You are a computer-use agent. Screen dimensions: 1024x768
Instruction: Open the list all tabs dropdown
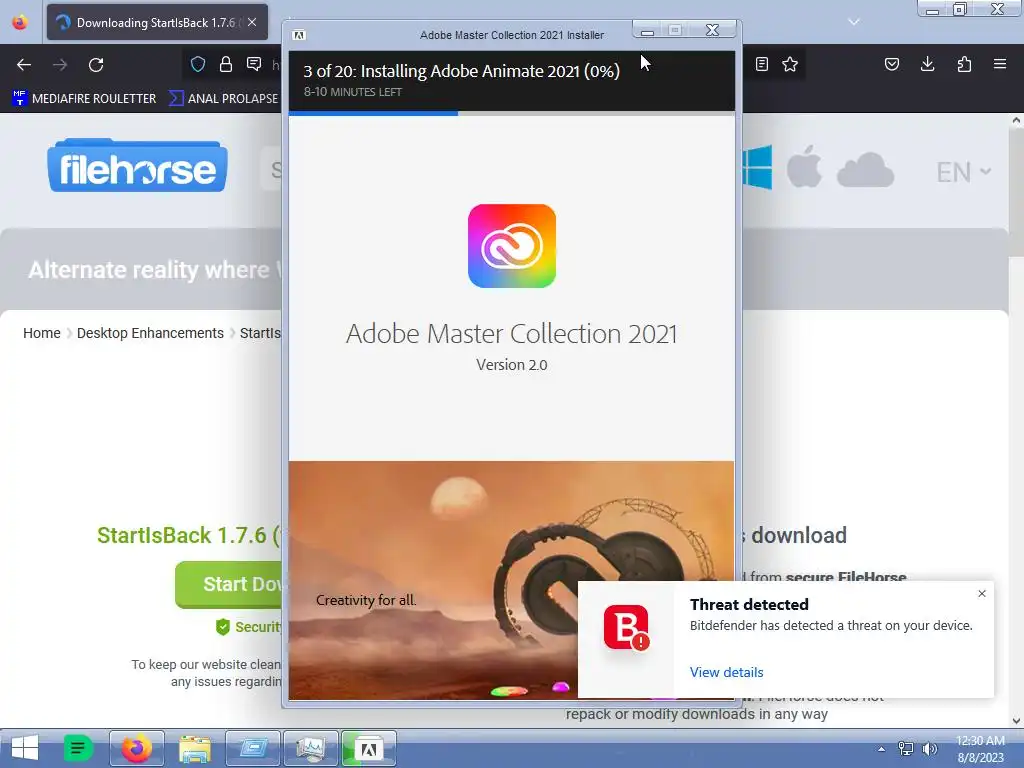[854, 22]
